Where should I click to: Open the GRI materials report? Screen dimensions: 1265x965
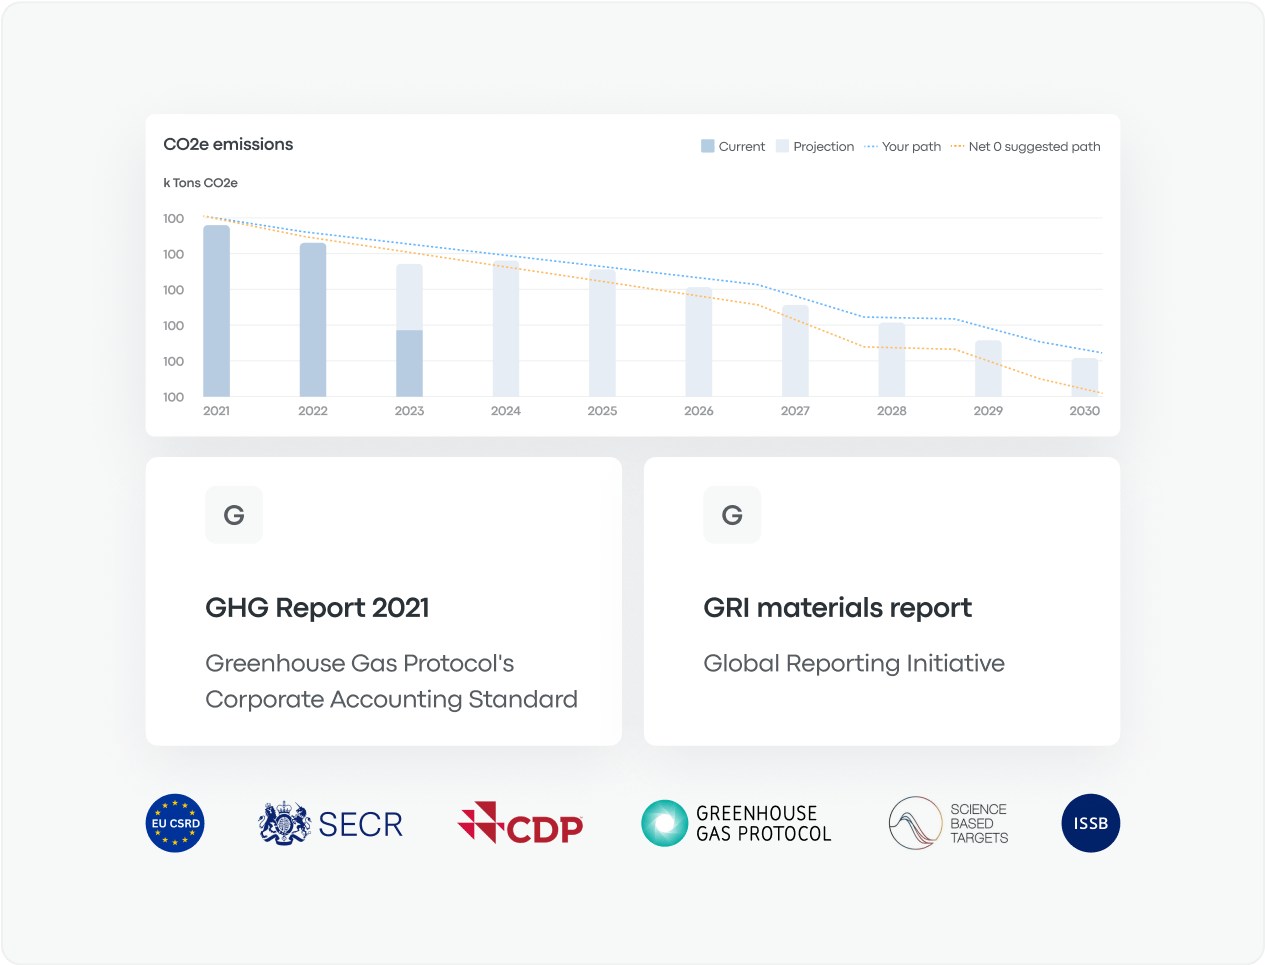pos(838,607)
